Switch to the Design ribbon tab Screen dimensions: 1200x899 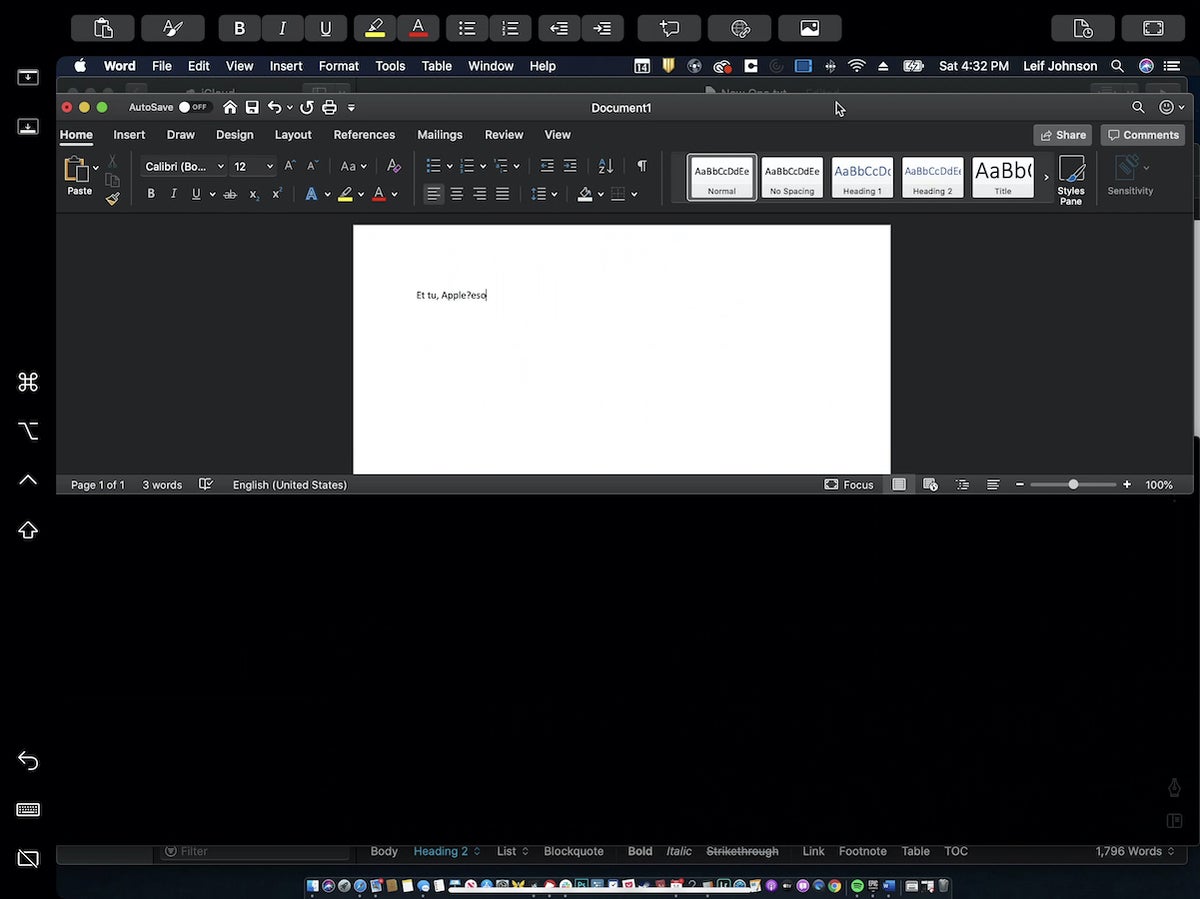[x=235, y=135]
